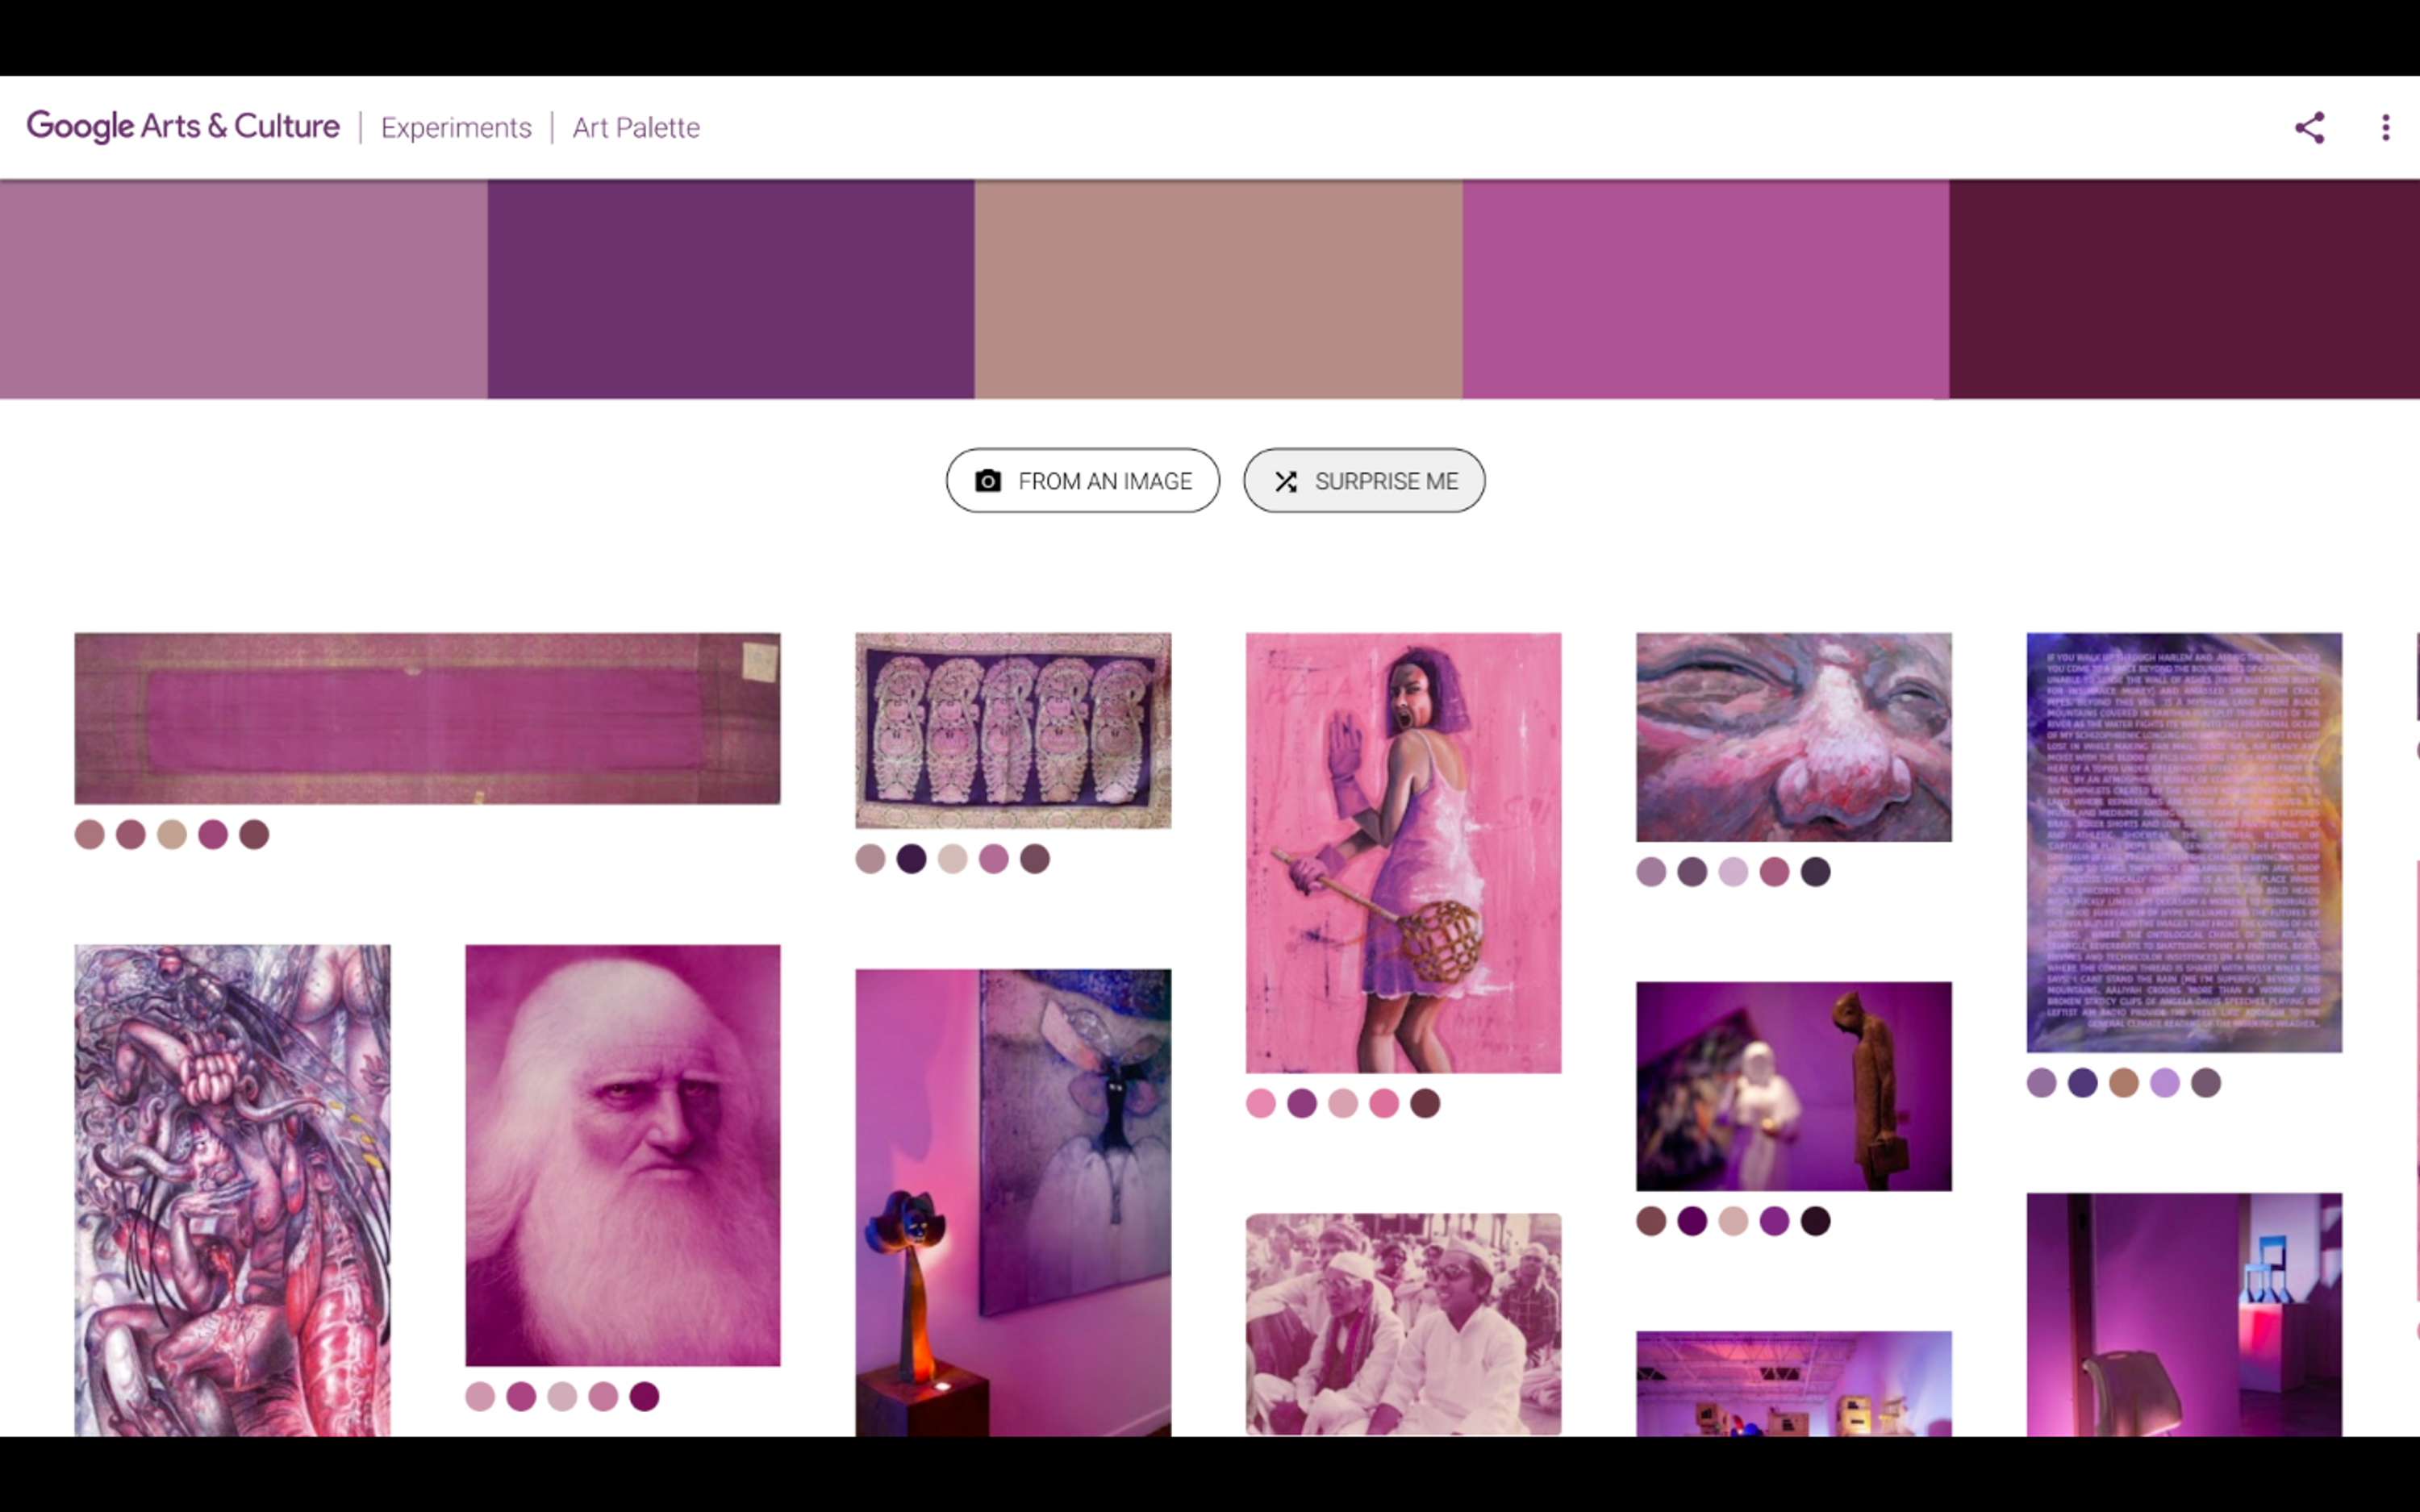Click the last dot under textile runner
Image resolution: width=2420 pixels, height=1512 pixels.
click(x=254, y=834)
